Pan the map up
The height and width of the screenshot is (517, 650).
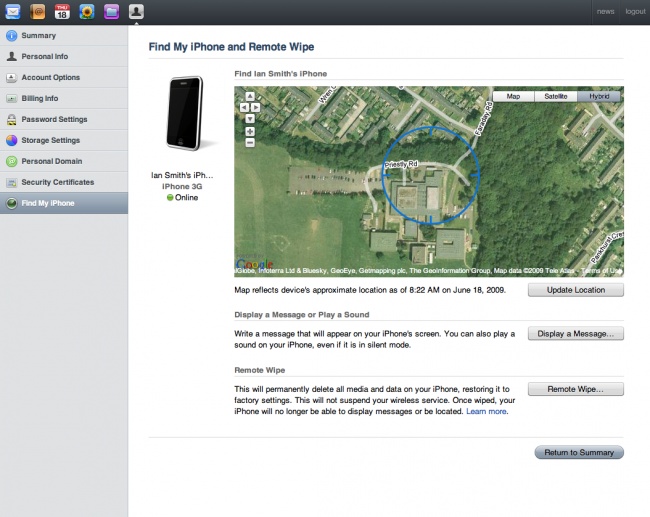point(250,98)
